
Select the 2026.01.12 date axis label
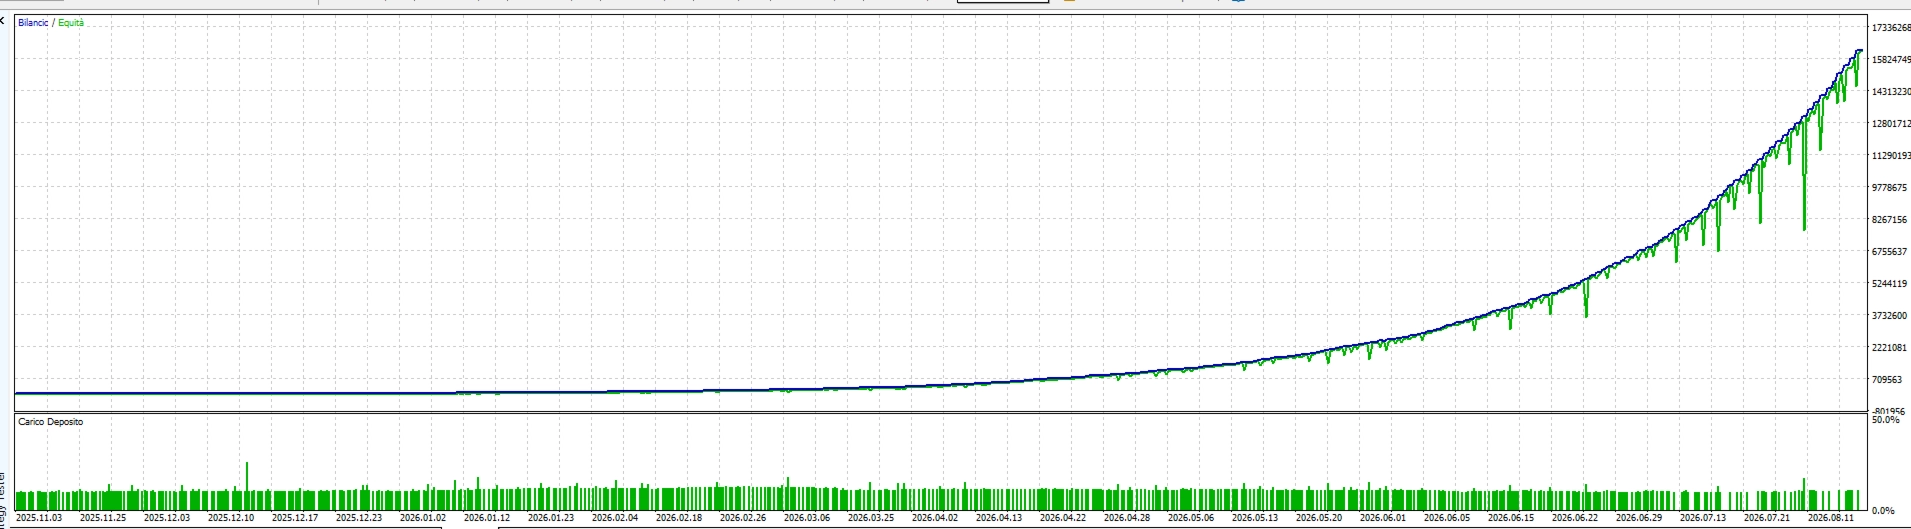(x=487, y=518)
